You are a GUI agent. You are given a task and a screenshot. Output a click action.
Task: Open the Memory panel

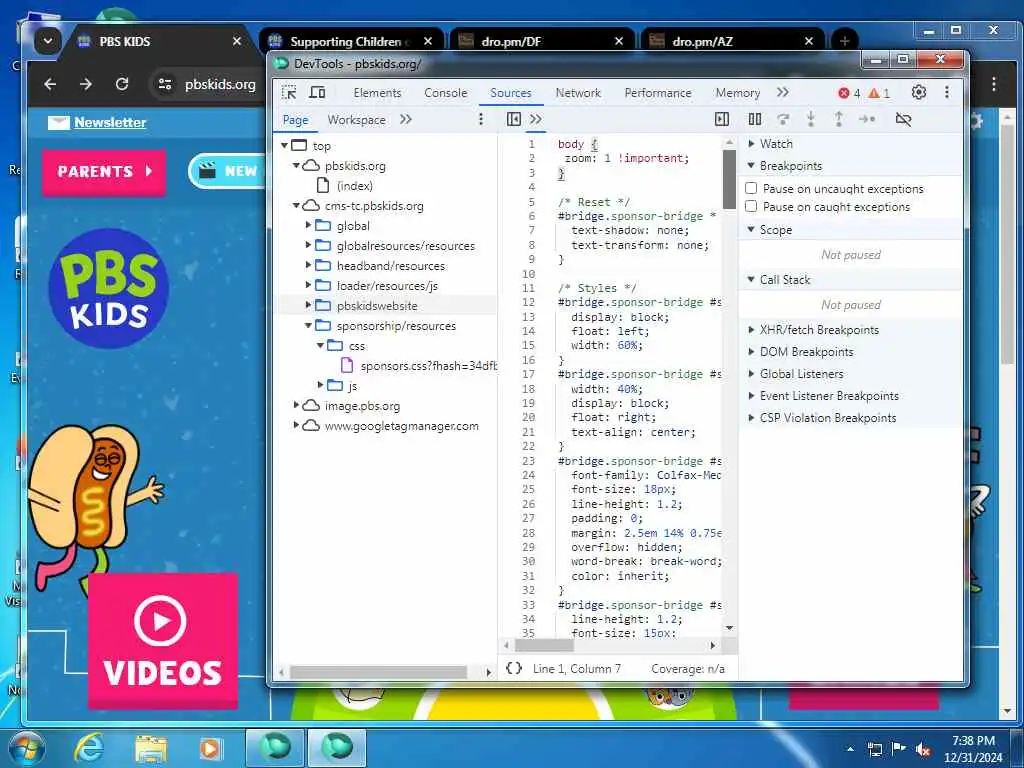tap(737, 93)
